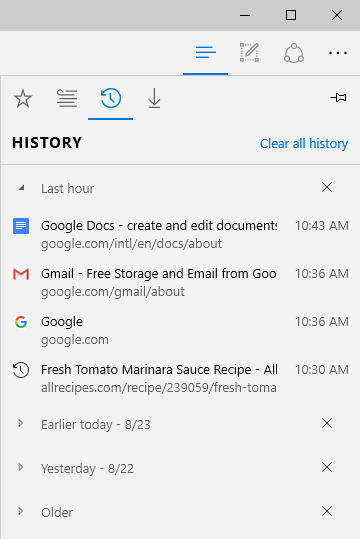Open the Google Docs history entry
This screenshot has width=360, height=539.
181,234
